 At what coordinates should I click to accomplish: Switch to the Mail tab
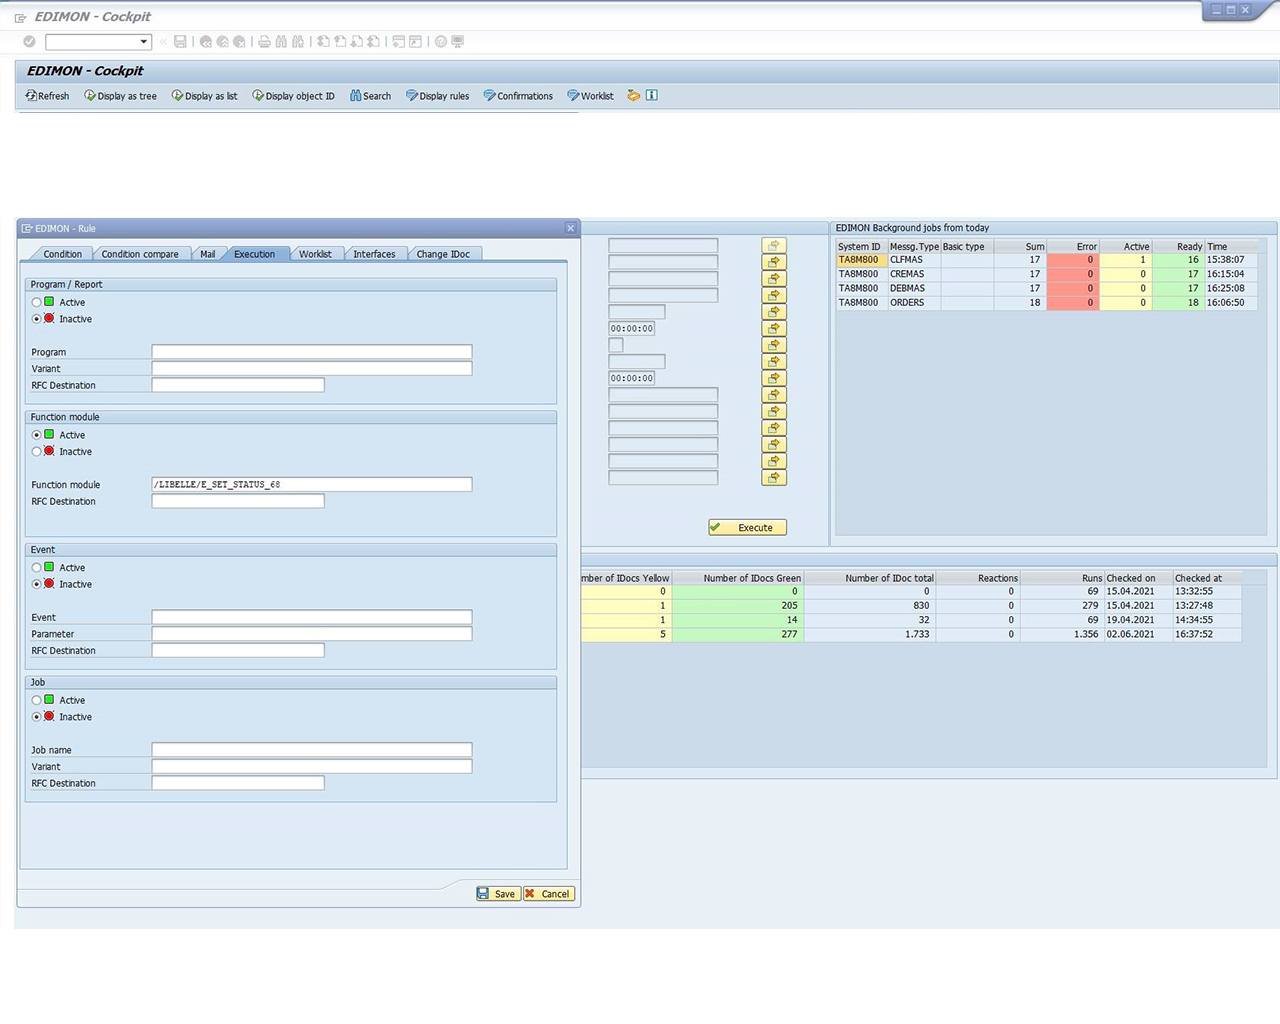[207, 254]
